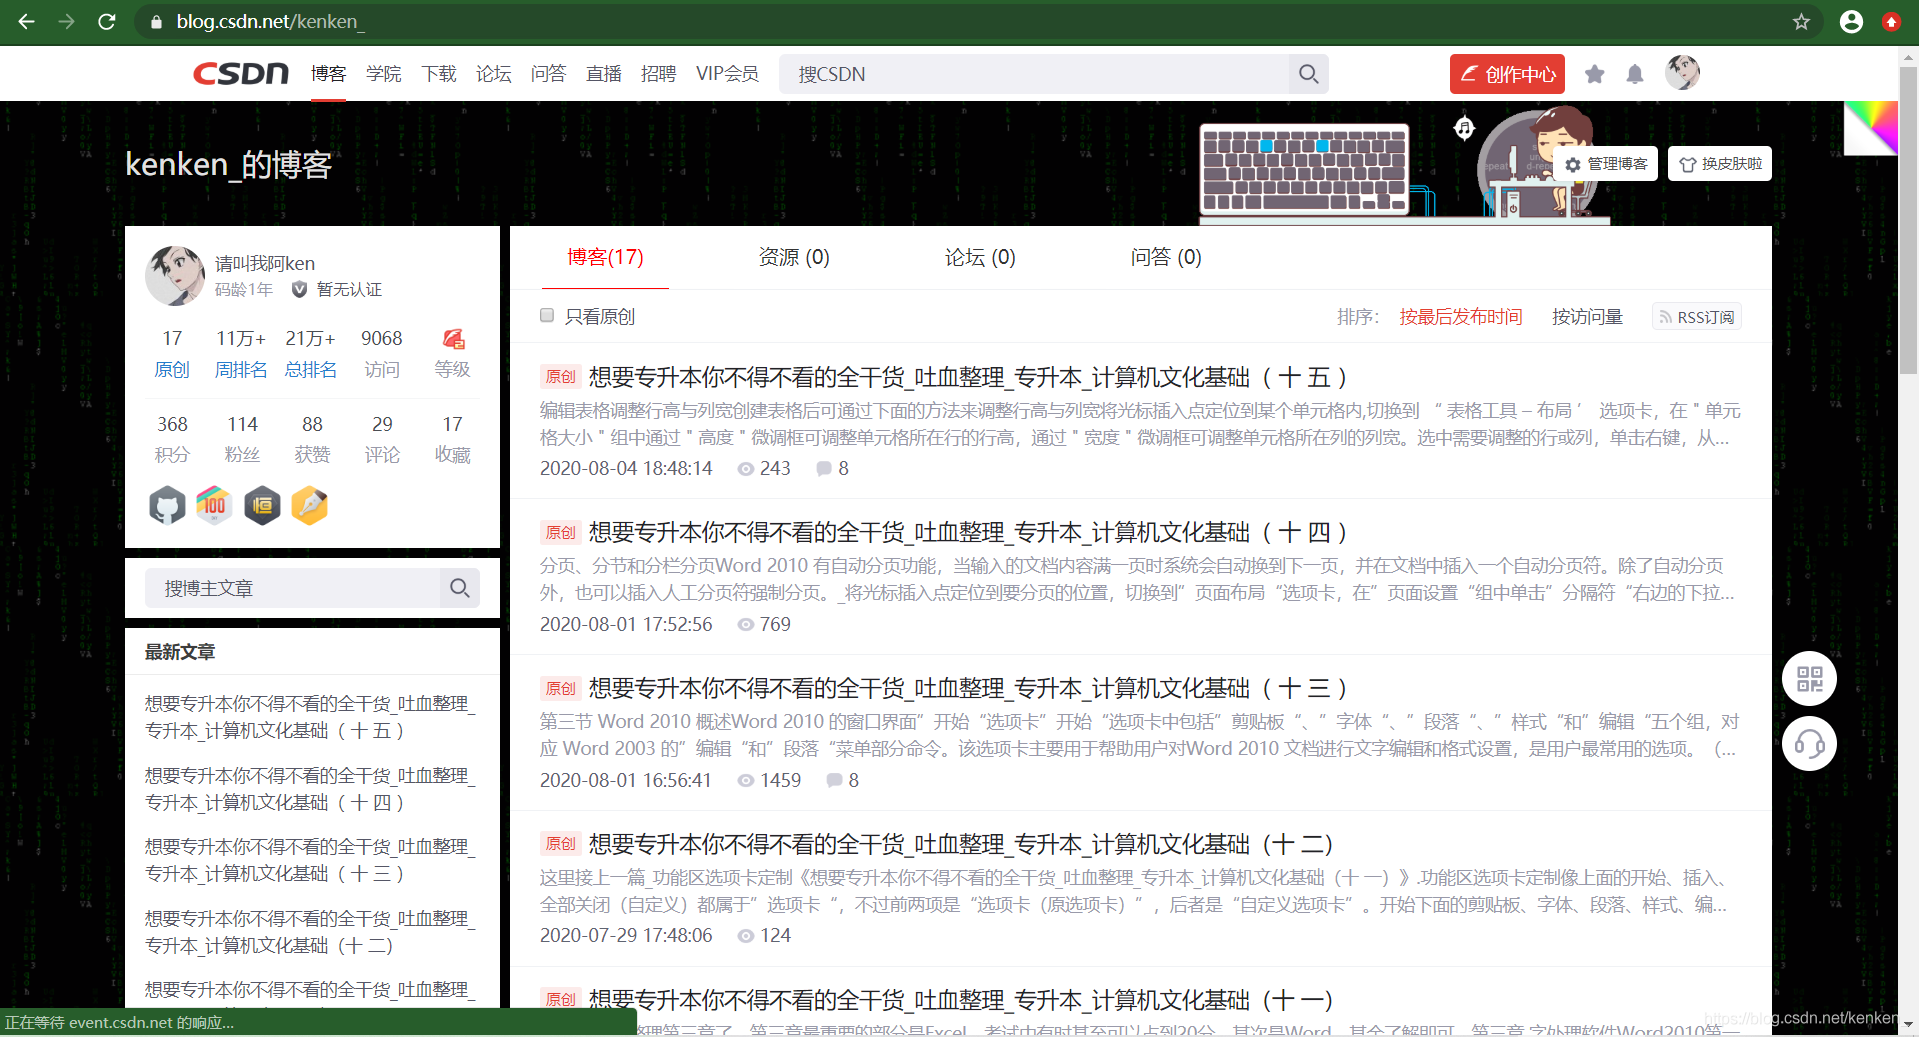1919x1037 pixels.
Task: Sort articles by 按最后发布时间
Action: click(1460, 317)
